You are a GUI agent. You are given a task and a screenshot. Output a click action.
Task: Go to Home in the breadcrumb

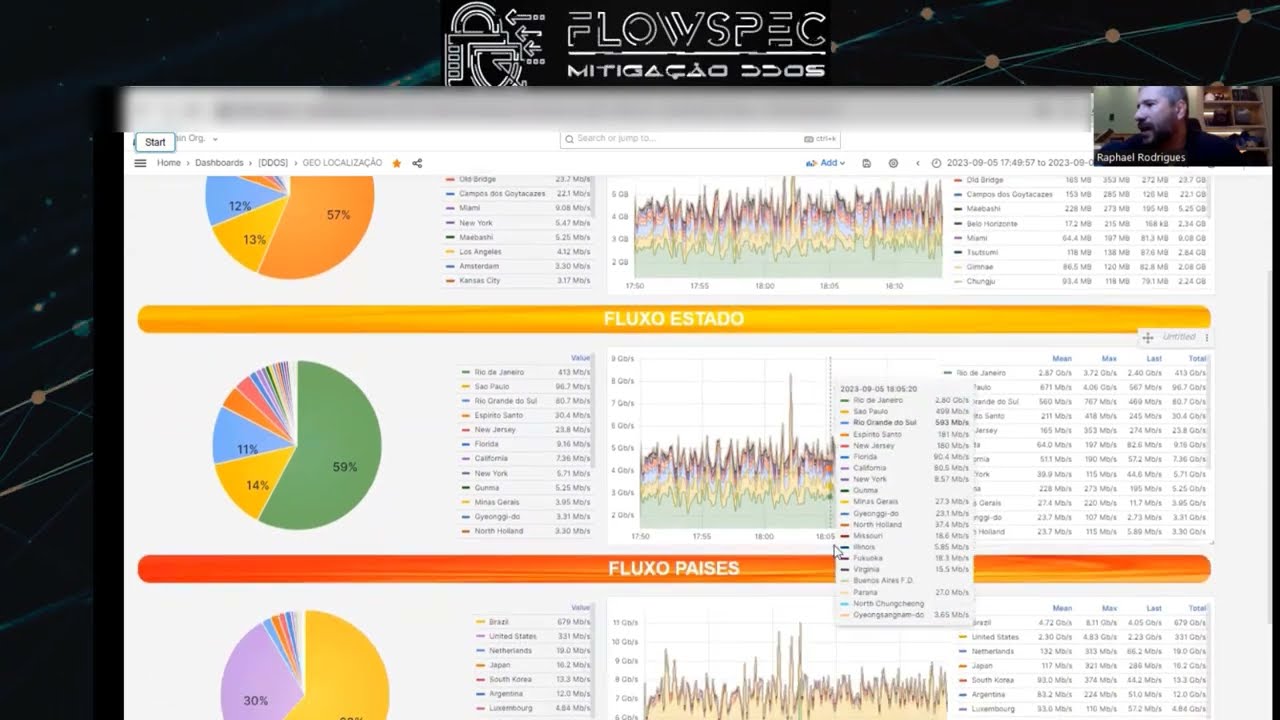pyautogui.click(x=169, y=163)
